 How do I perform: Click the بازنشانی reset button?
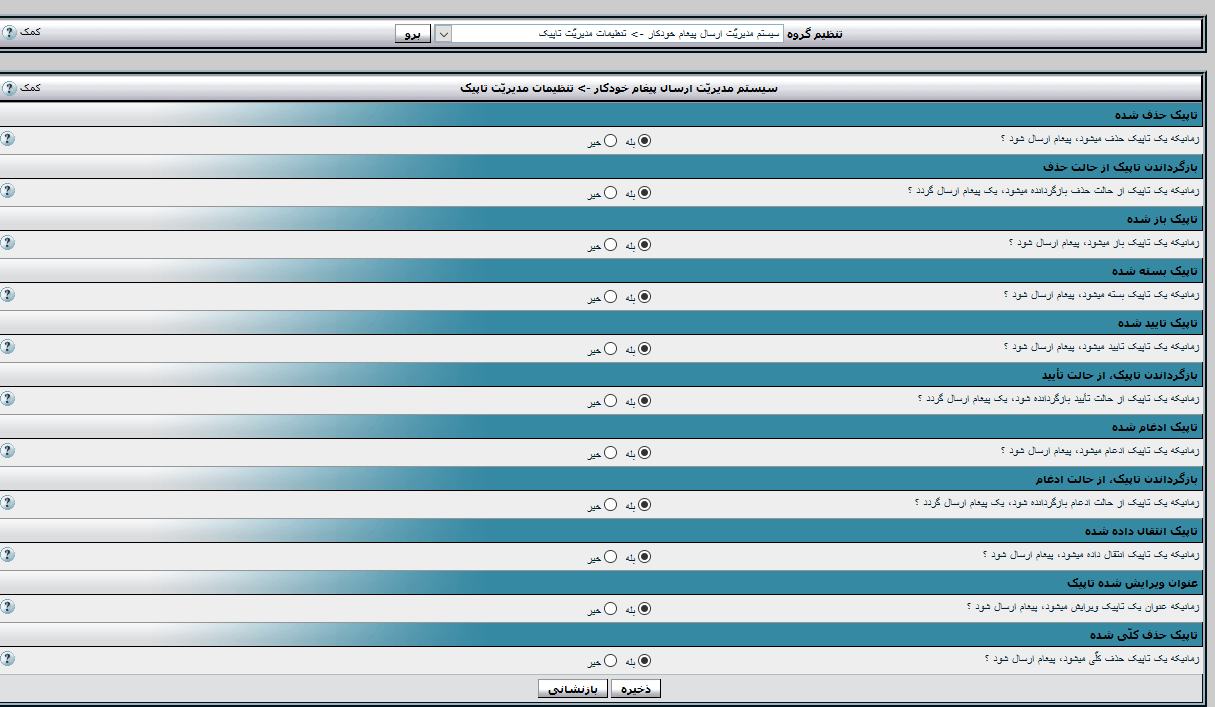(x=573, y=689)
